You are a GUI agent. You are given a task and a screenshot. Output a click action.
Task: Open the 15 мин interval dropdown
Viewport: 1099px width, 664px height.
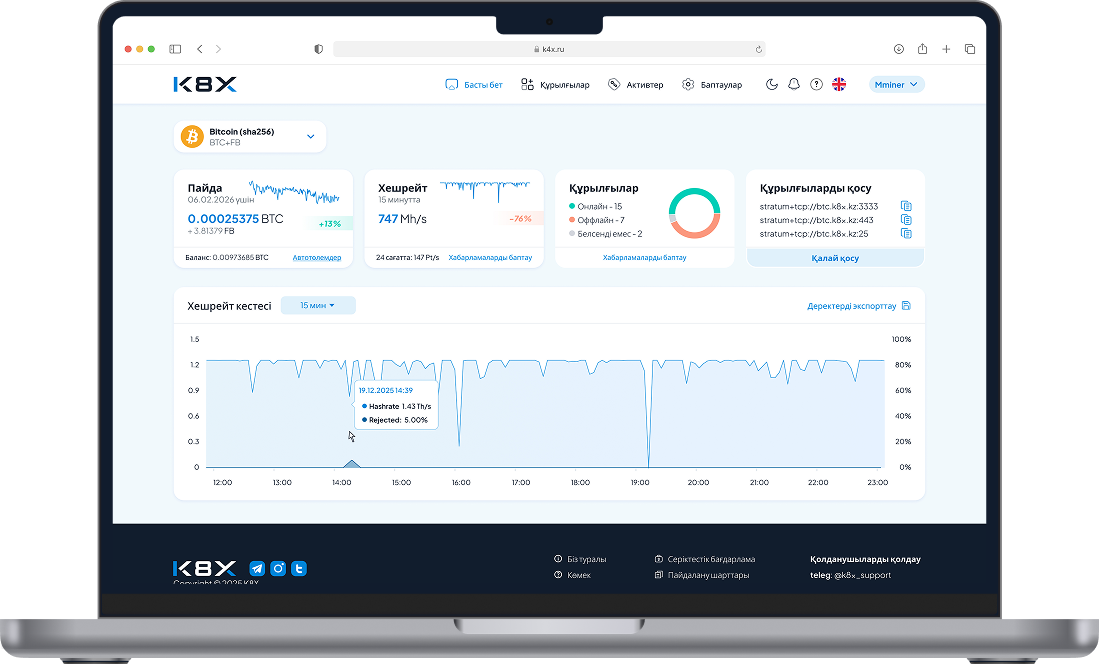click(318, 306)
